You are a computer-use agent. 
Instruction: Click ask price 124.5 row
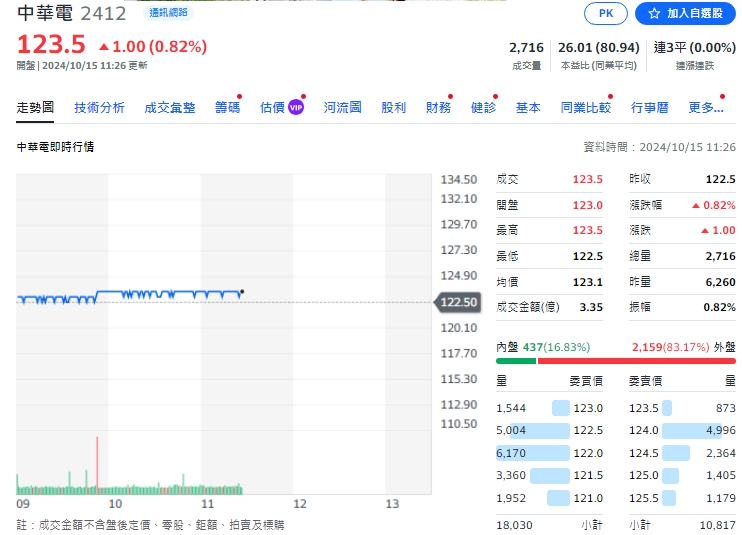tap(682, 453)
